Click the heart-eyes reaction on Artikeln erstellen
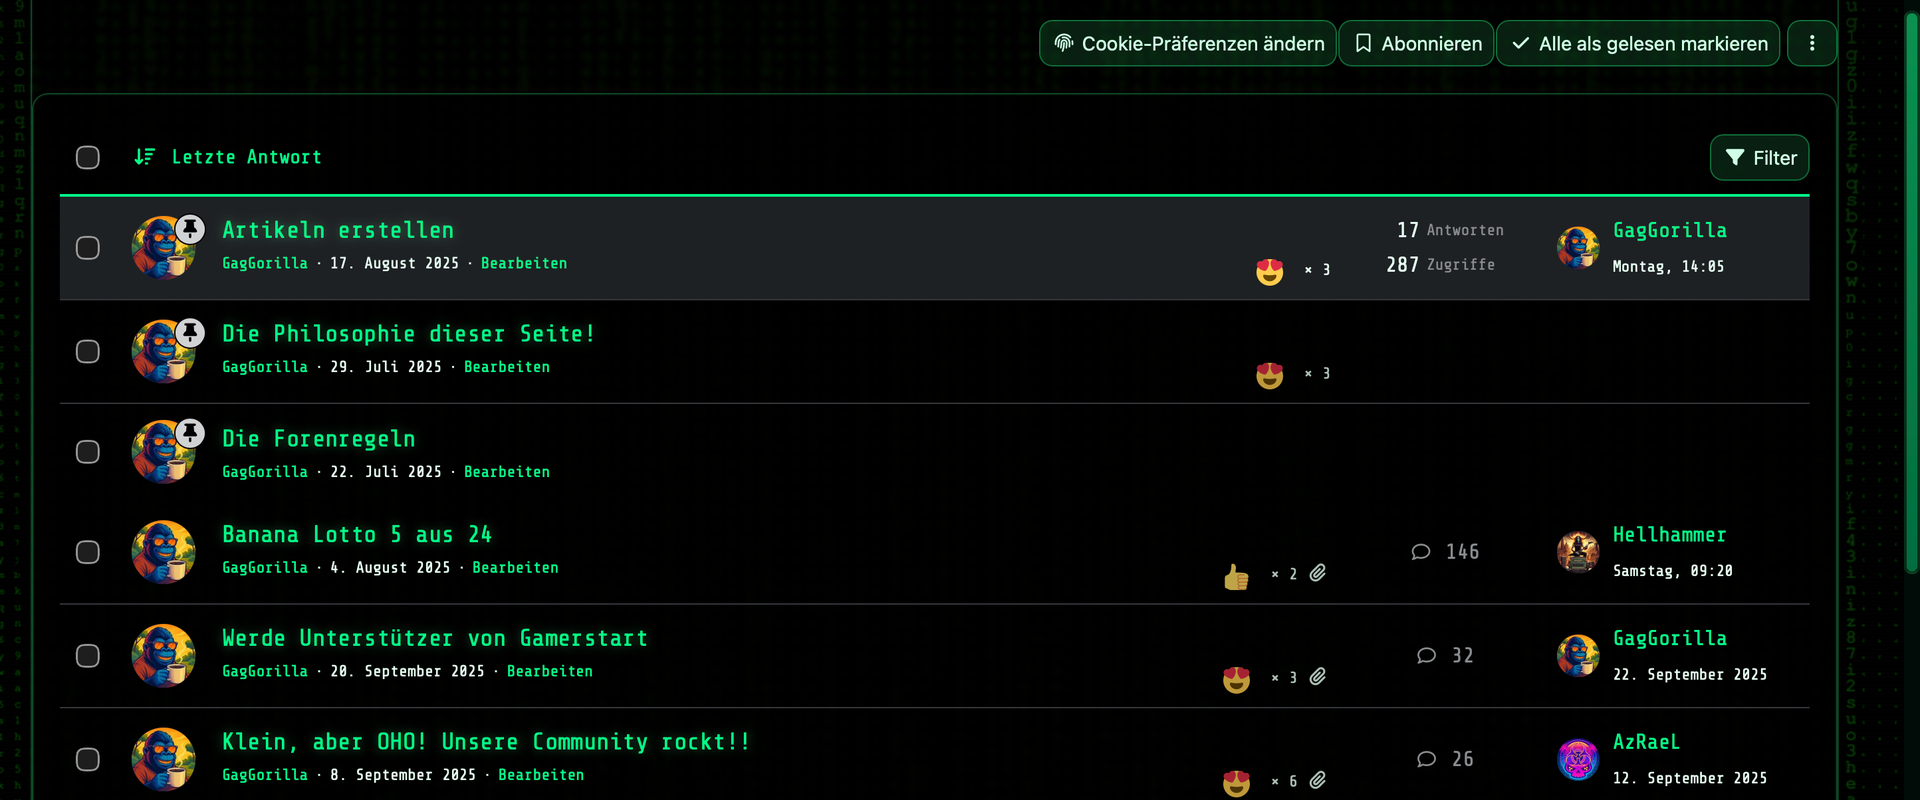This screenshot has height=800, width=1920. (1269, 271)
